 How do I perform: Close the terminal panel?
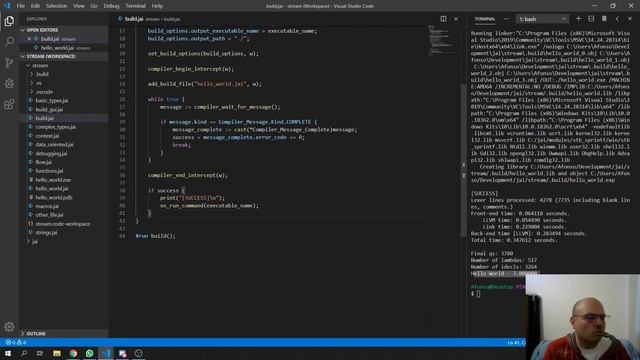click(630, 19)
